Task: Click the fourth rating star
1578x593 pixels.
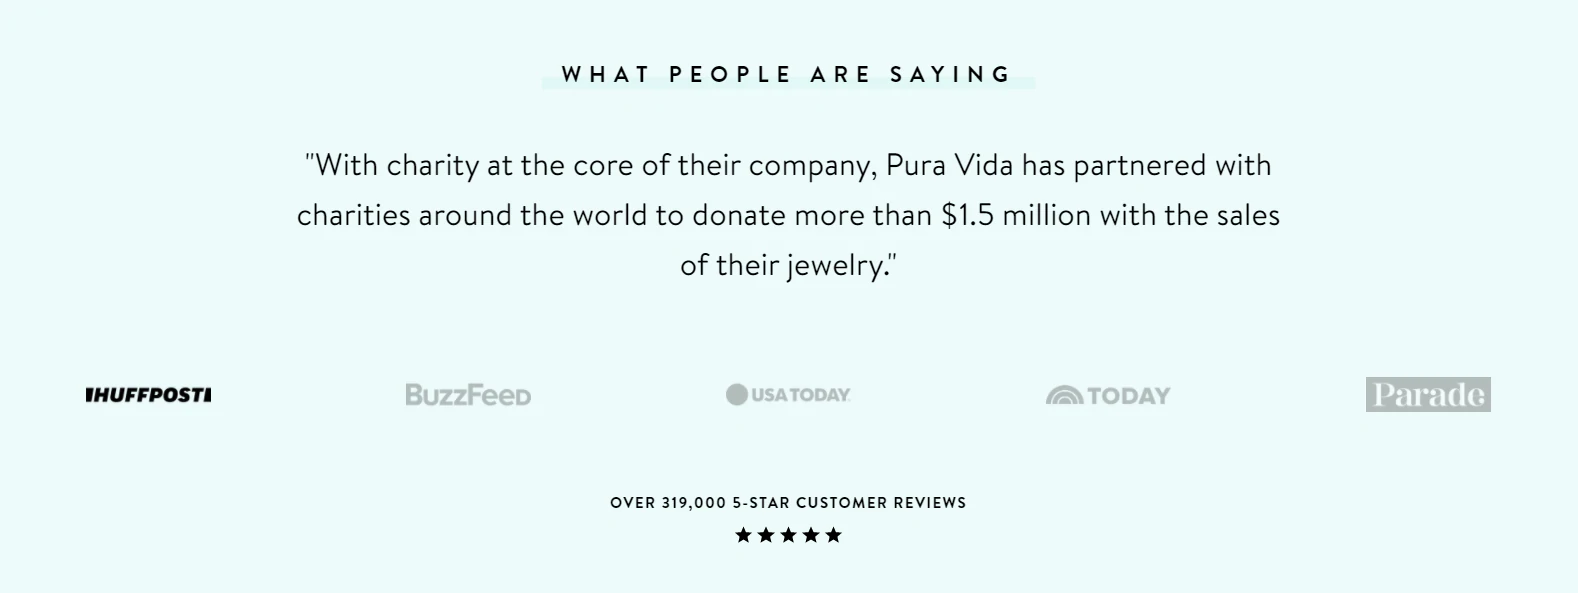Action: click(x=811, y=535)
